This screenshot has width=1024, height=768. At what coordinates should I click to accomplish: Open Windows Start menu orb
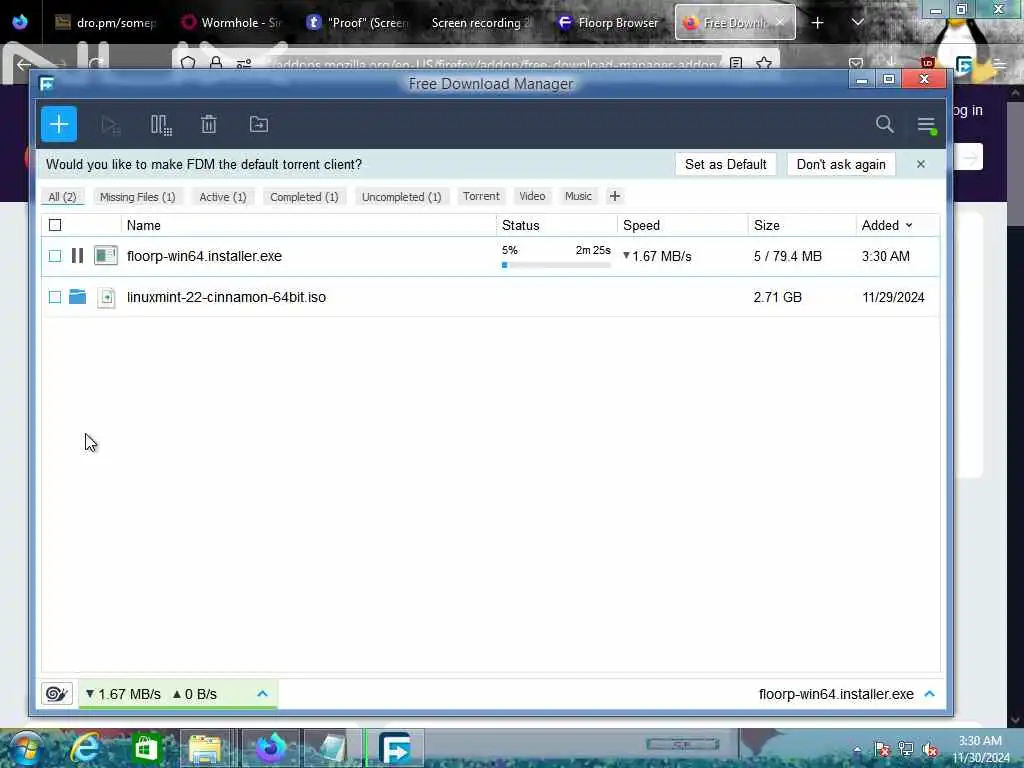click(26, 748)
